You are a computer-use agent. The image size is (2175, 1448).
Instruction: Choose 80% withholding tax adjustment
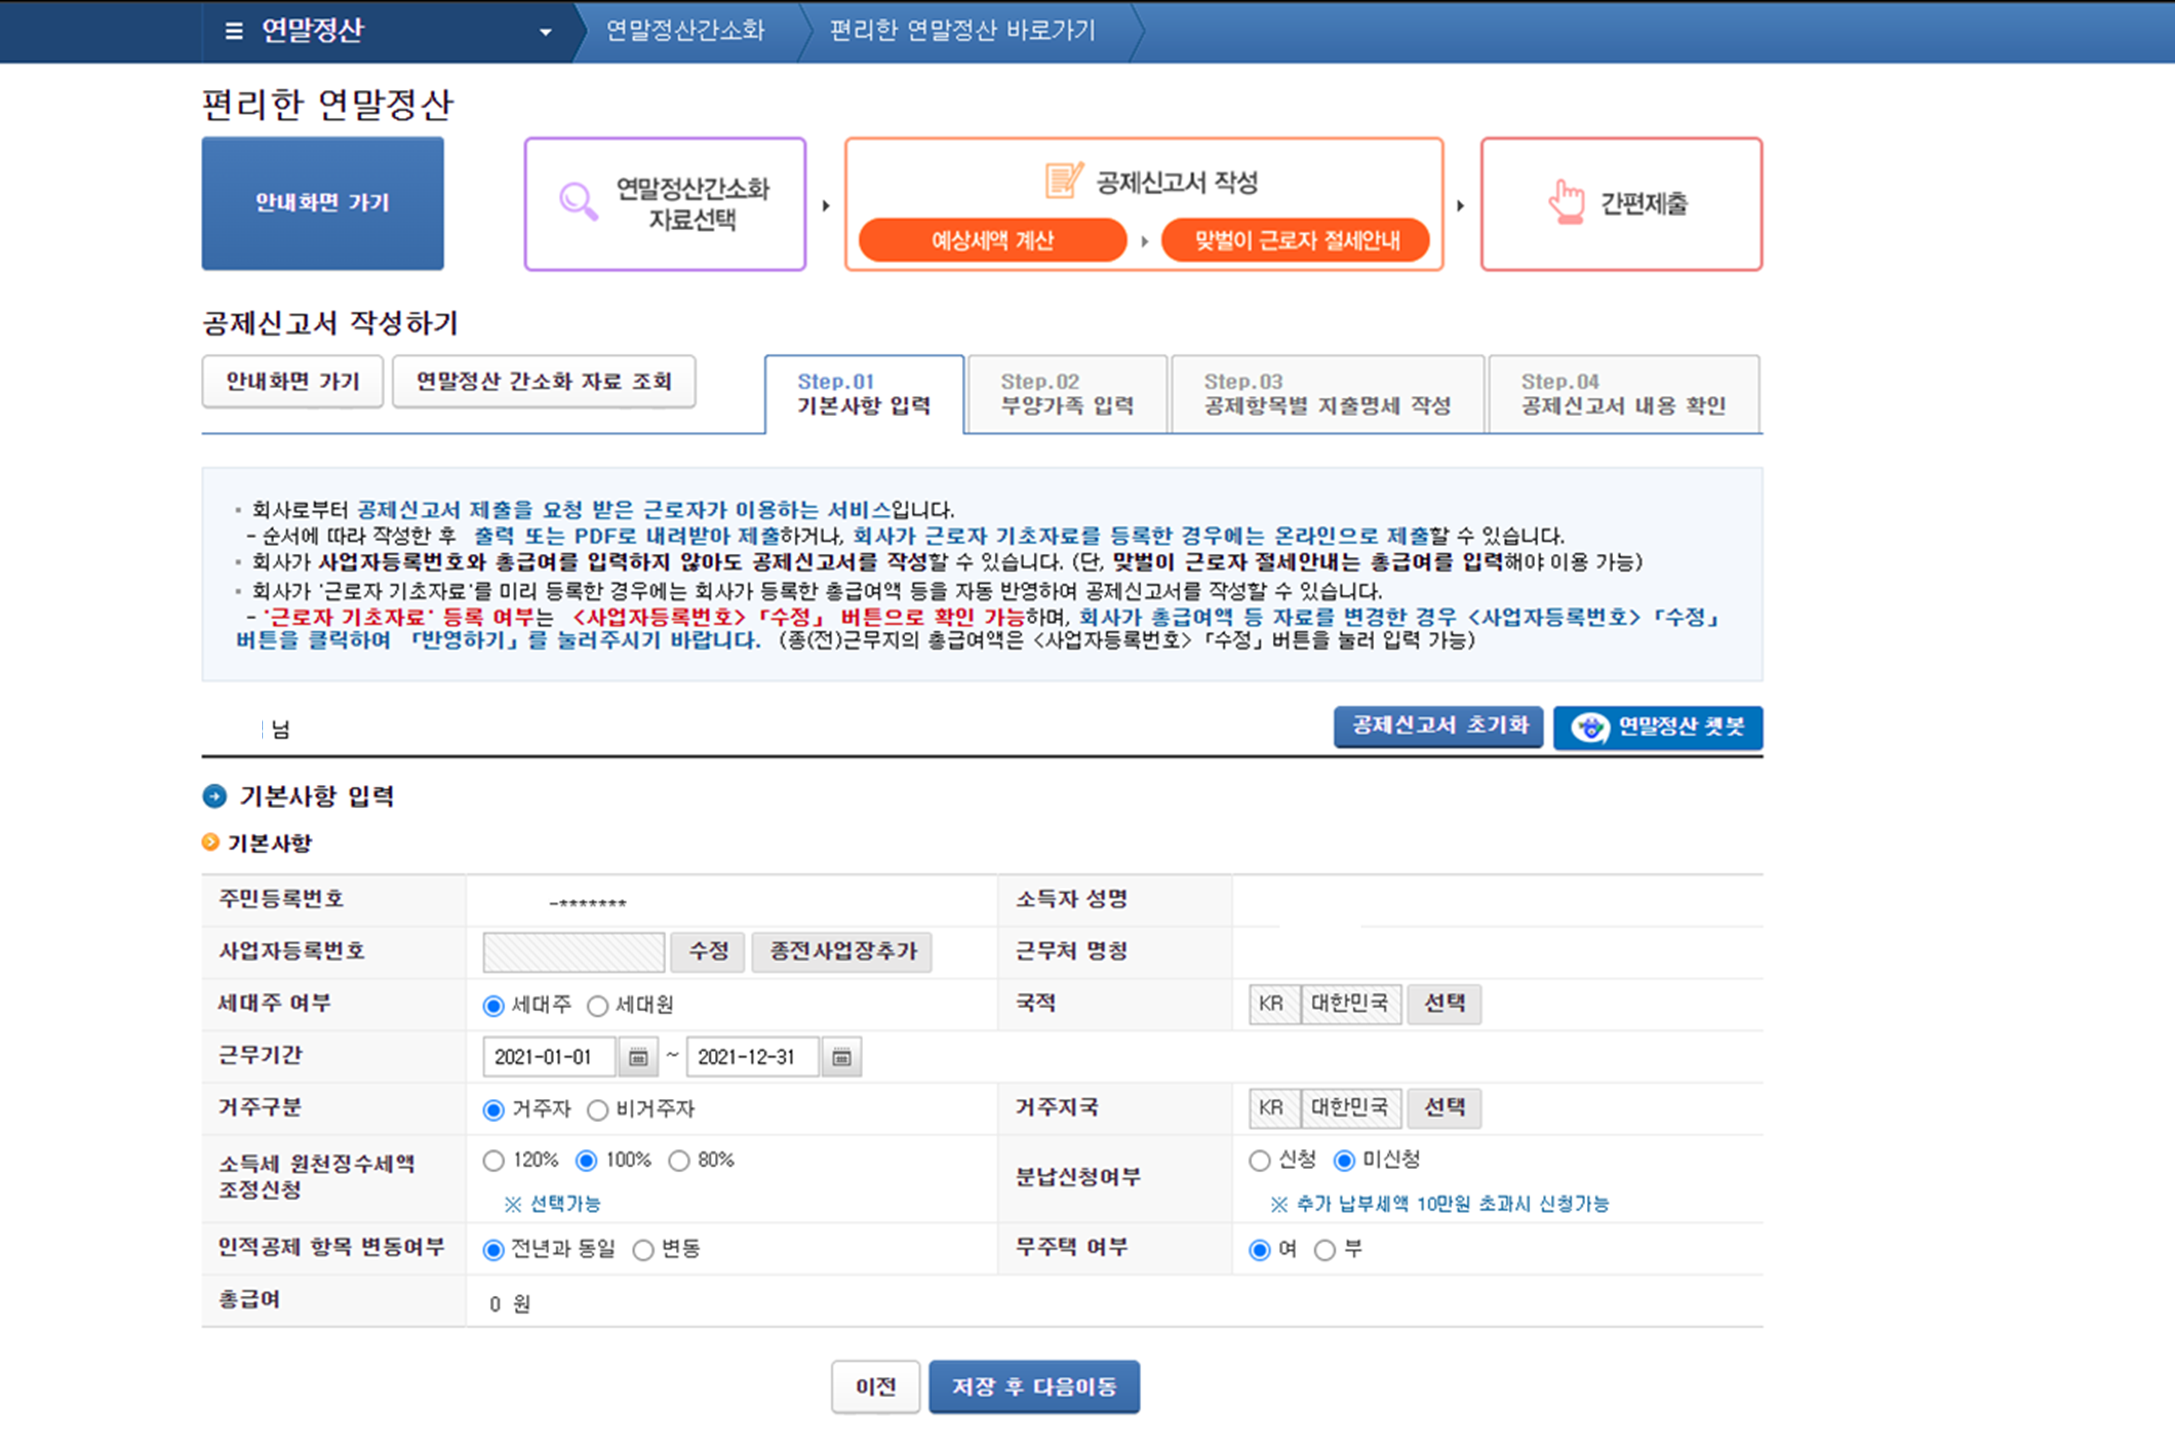[680, 1161]
